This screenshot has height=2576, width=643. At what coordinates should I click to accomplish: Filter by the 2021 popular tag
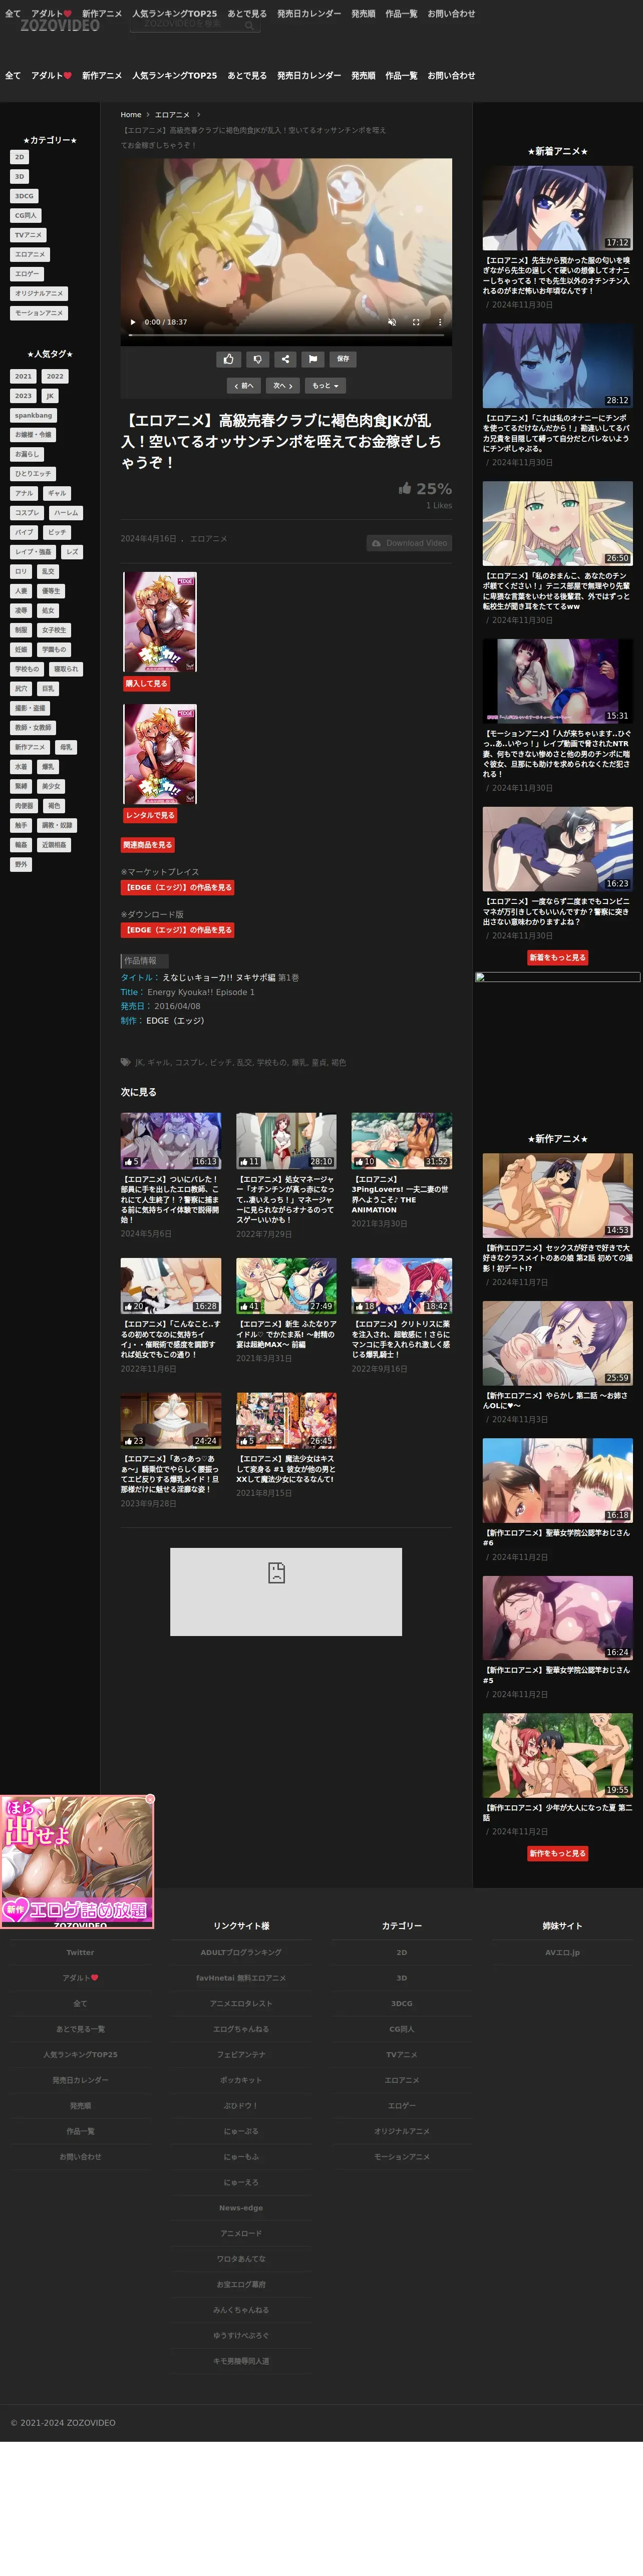[x=23, y=377]
